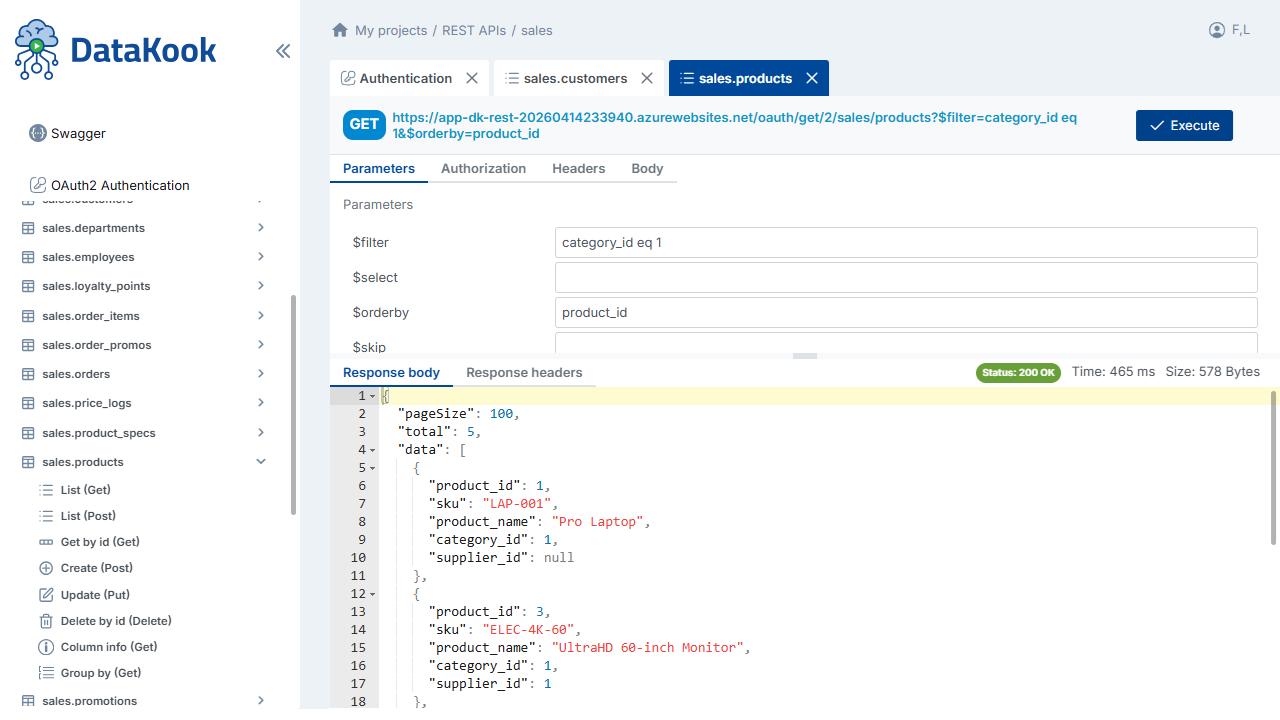1280x720 pixels.
Task: Click the Get by id icon
Action: 46,542
